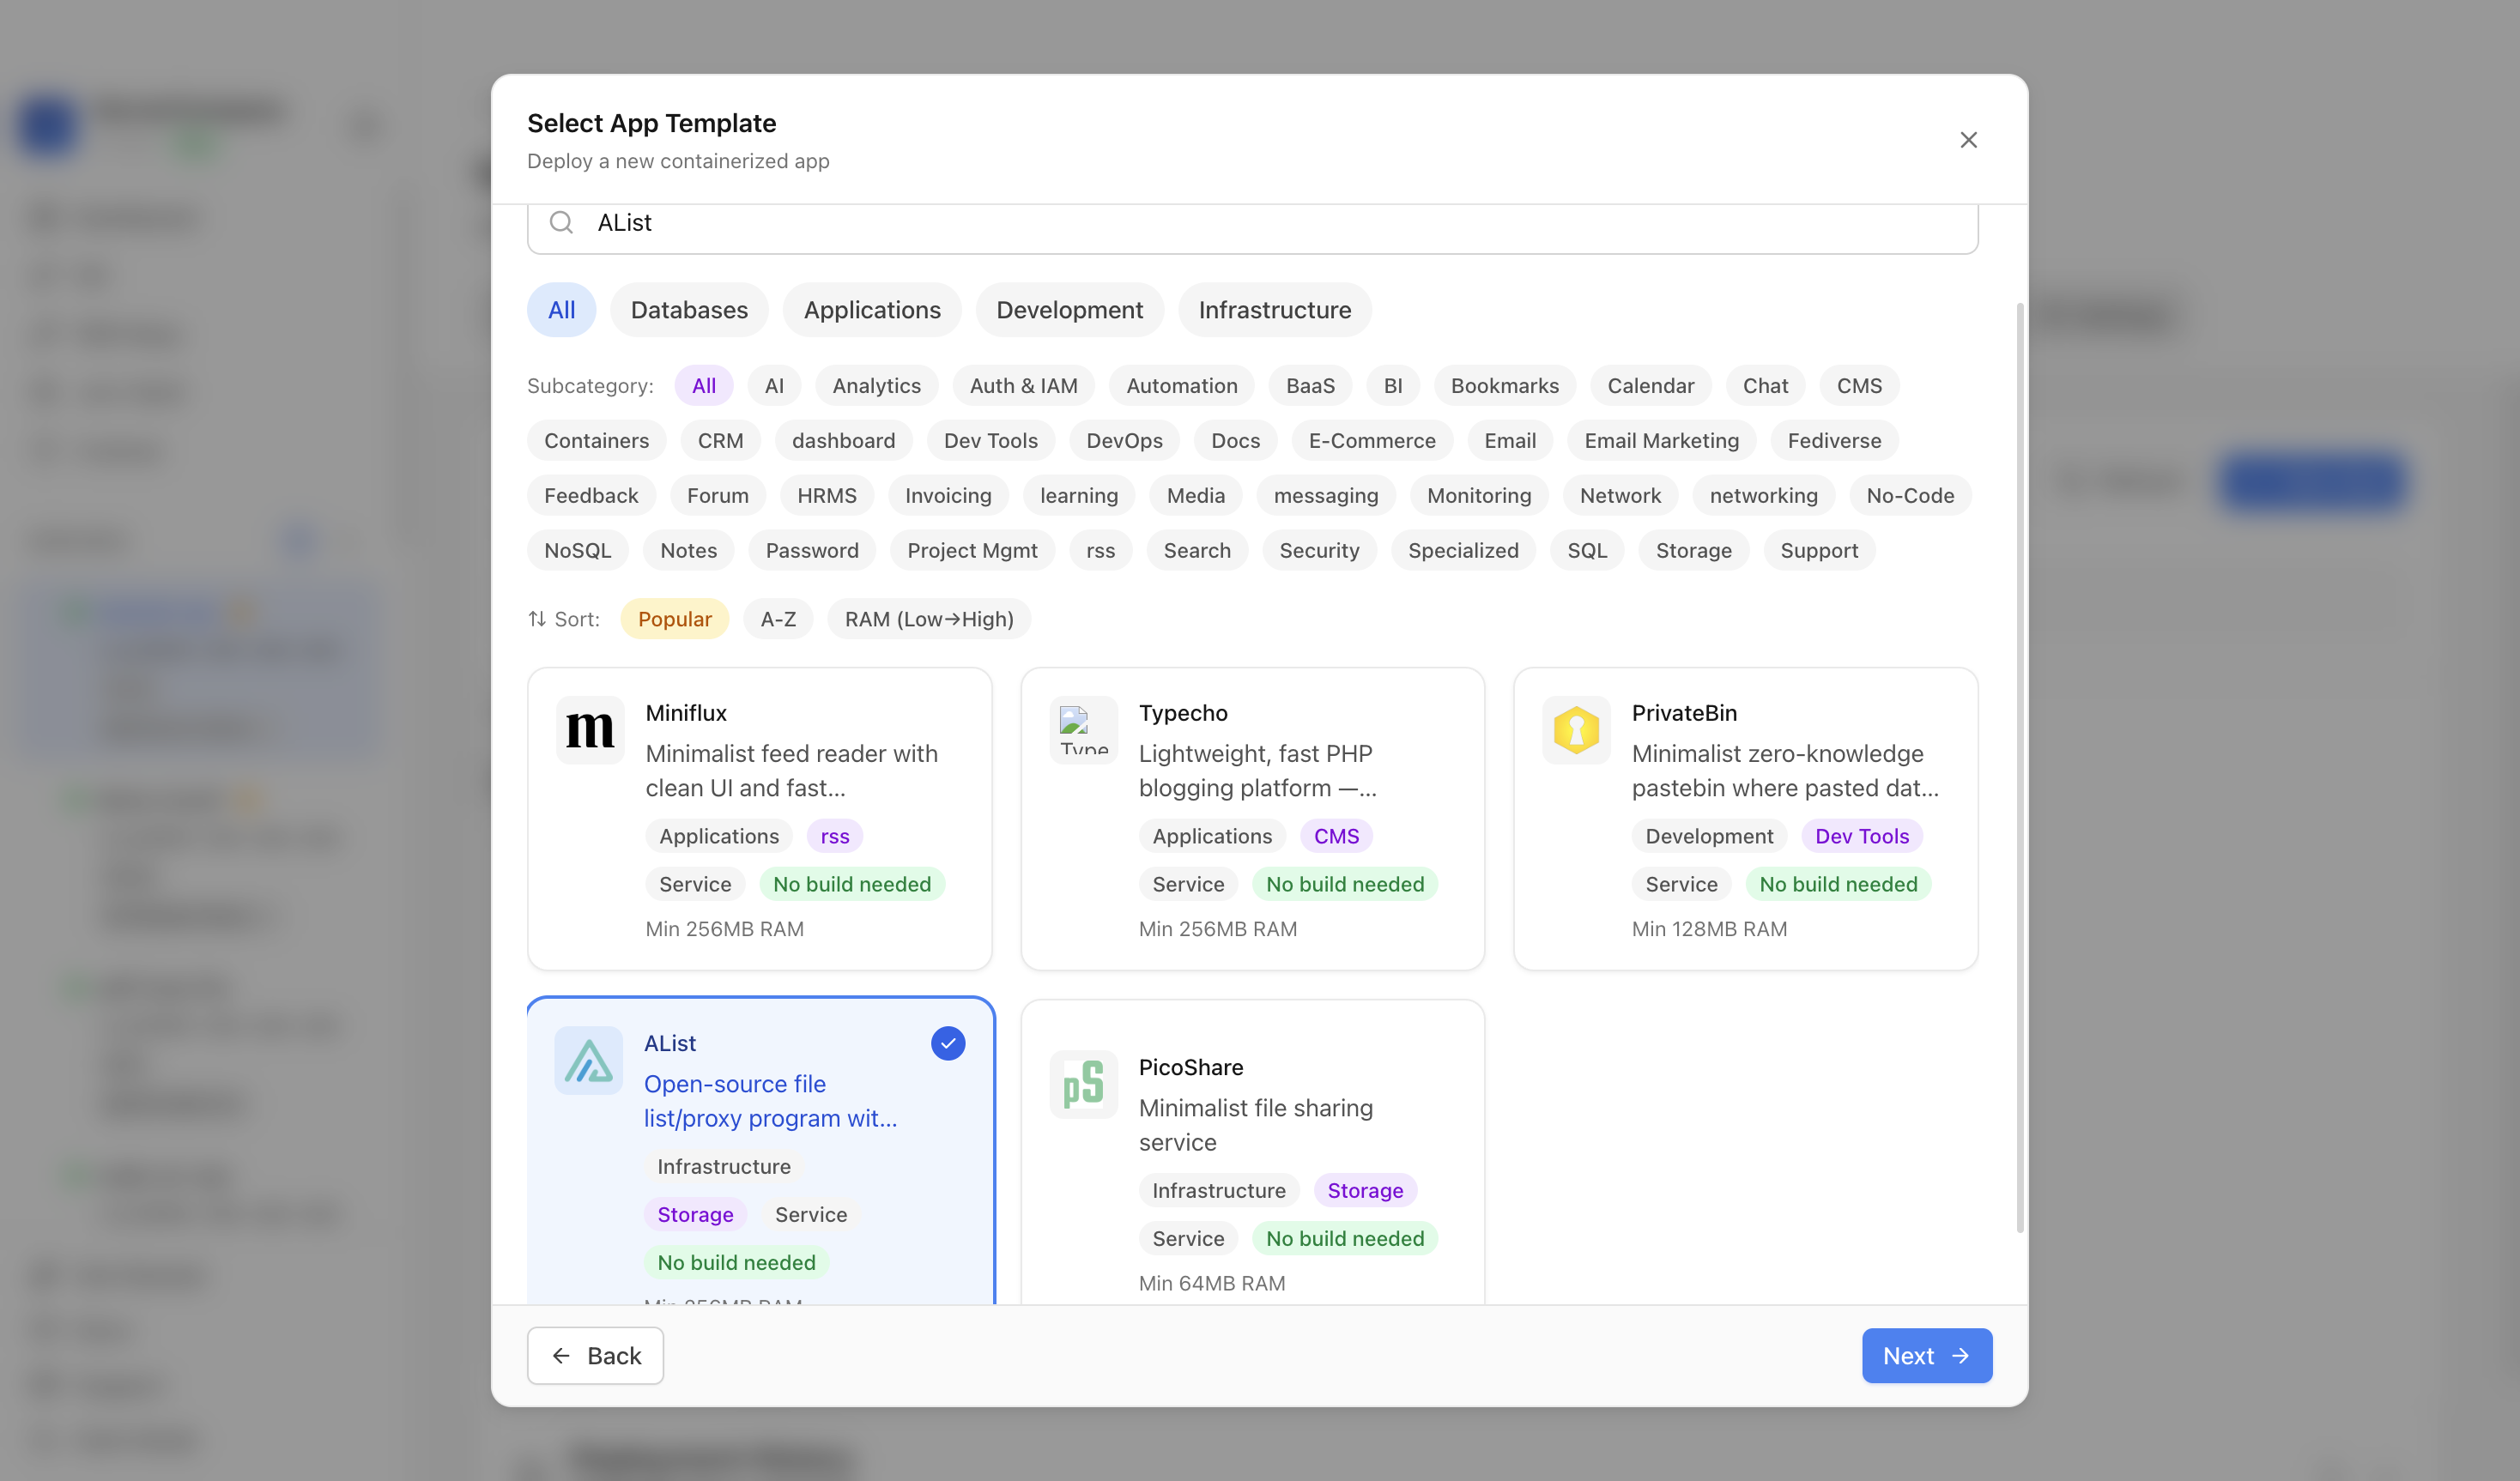The image size is (2520, 1481).
Task: Switch to the Databases category
Action: (689, 310)
